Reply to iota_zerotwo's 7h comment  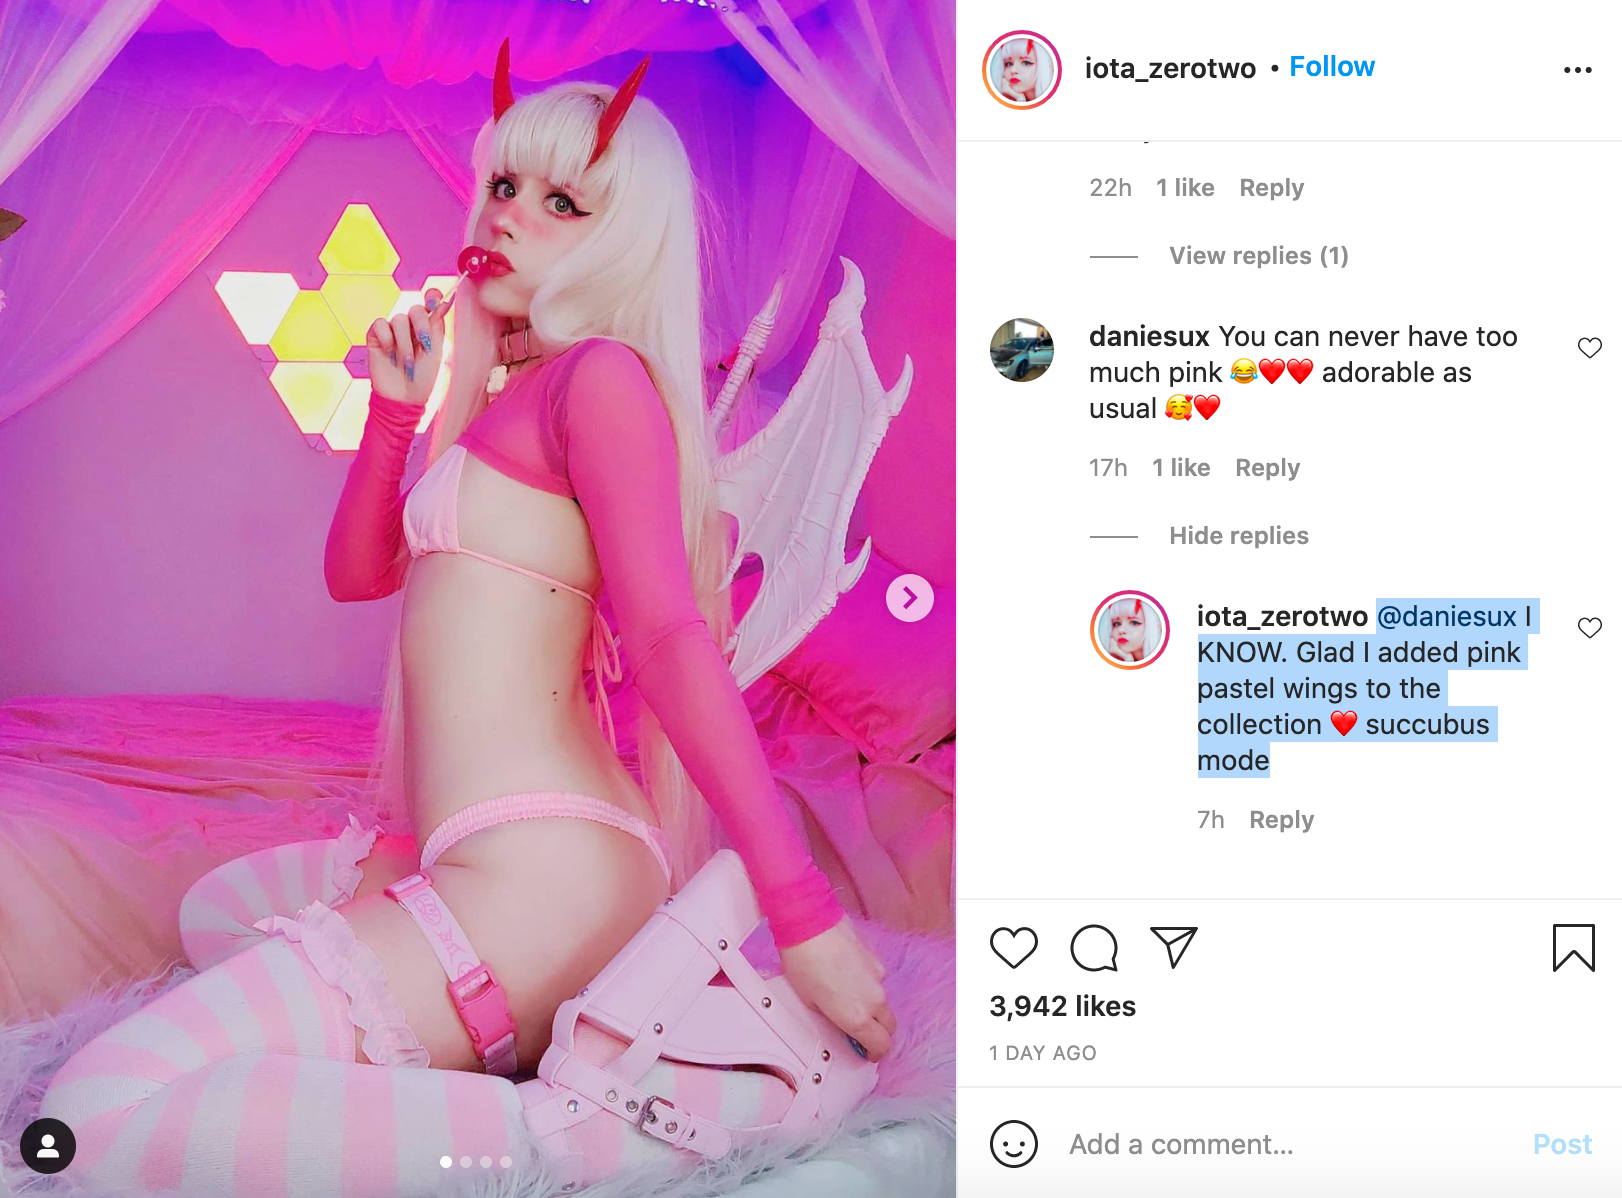click(1281, 820)
